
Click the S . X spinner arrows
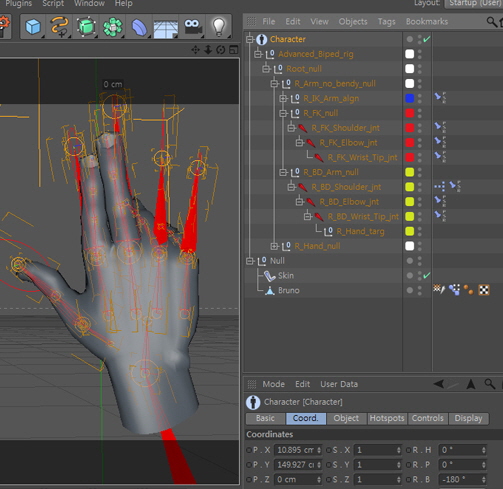coord(399,450)
